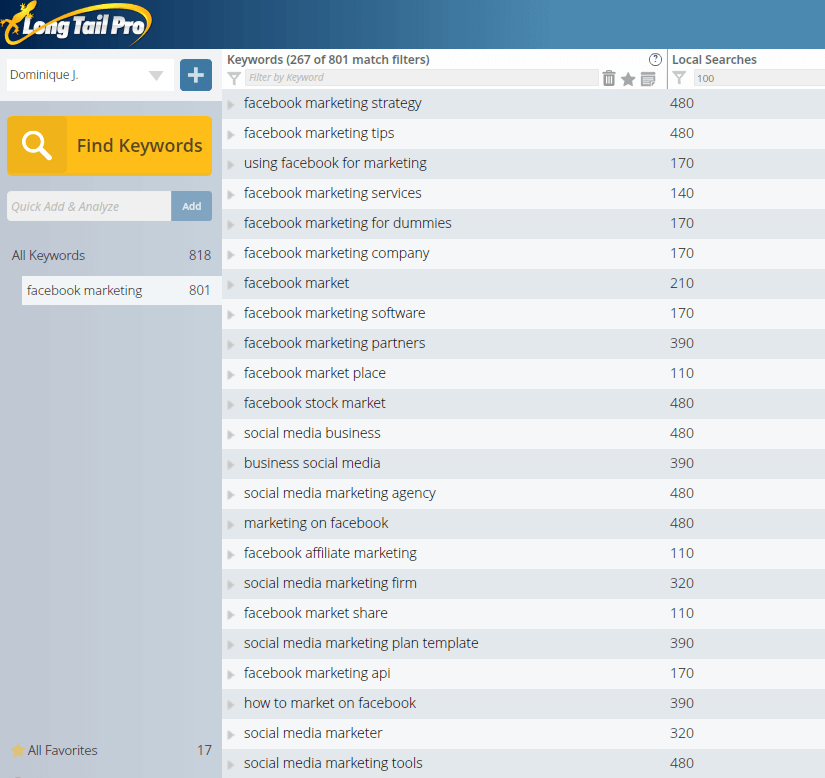This screenshot has height=778, width=825.
Task: Select keyword 'business social media'
Action: (x=312, y=463)
